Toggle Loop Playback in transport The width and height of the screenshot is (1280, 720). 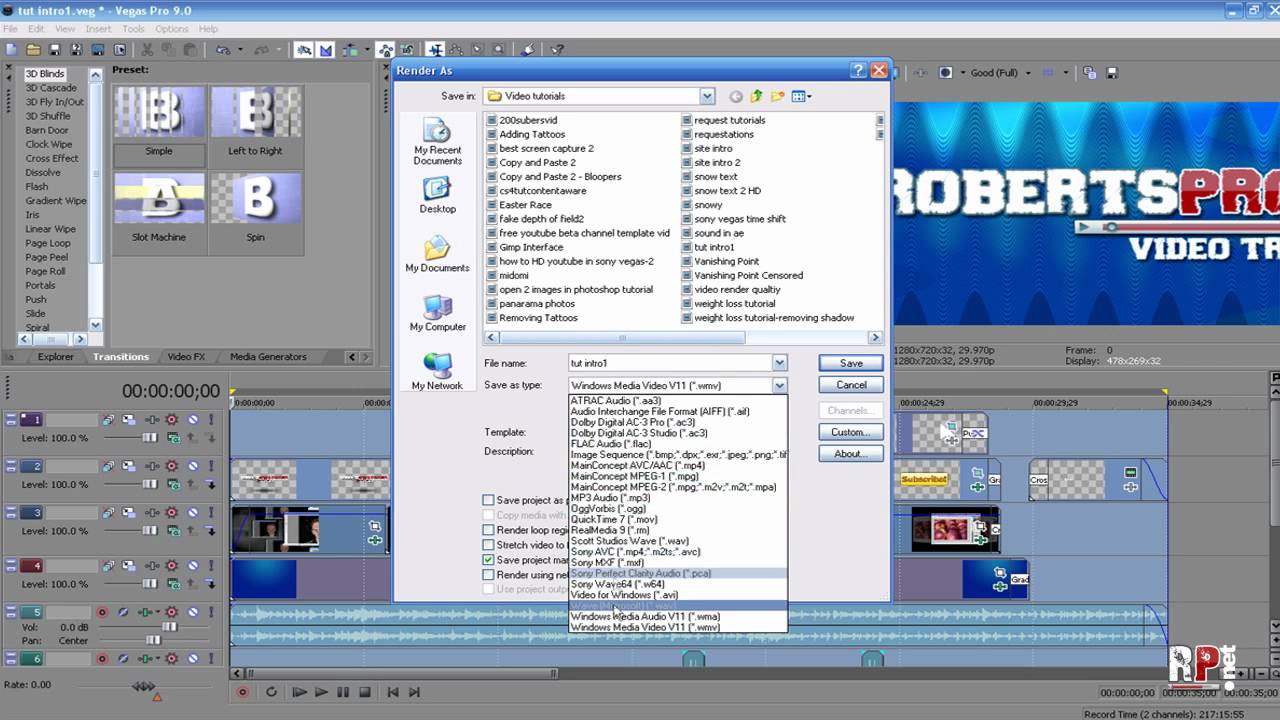click(270, 692)
